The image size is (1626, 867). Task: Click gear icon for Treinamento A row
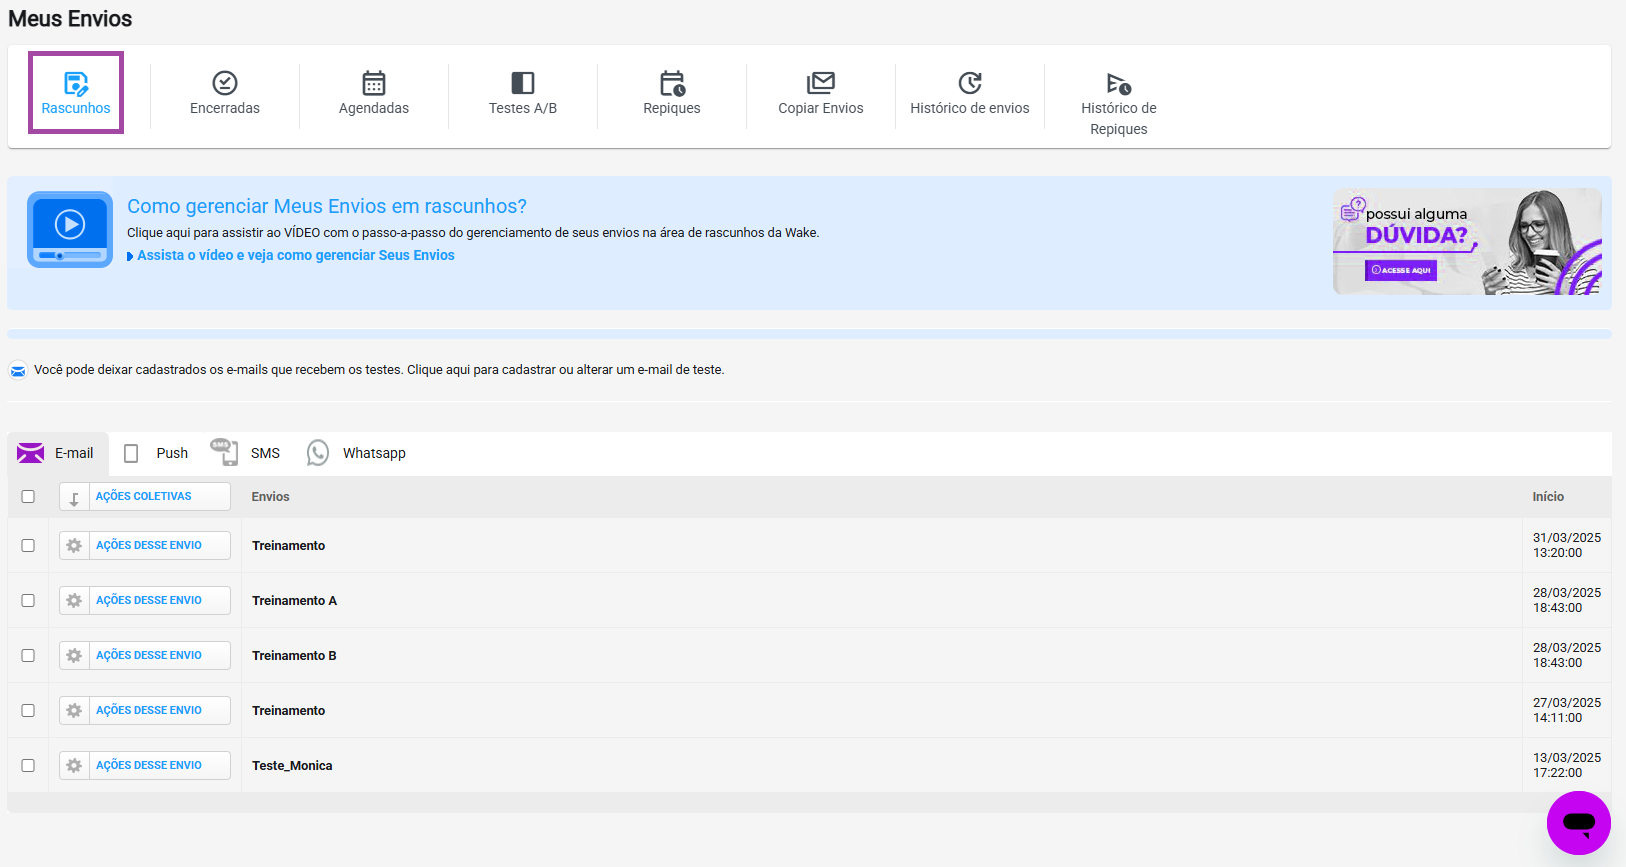[74, 600]
